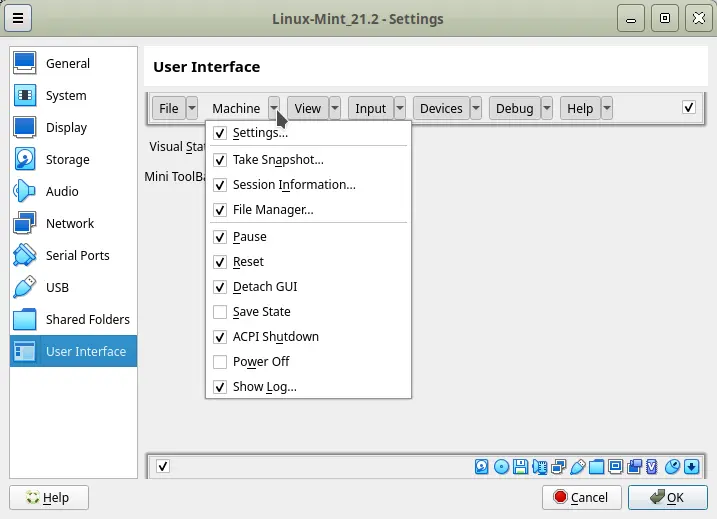Expand the Devices menu dropdown arrow

[x=476, y=108]
